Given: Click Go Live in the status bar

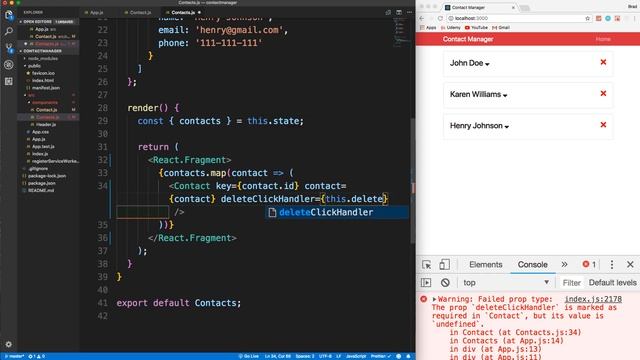Looking at the screenshot, I should point(249,356).
